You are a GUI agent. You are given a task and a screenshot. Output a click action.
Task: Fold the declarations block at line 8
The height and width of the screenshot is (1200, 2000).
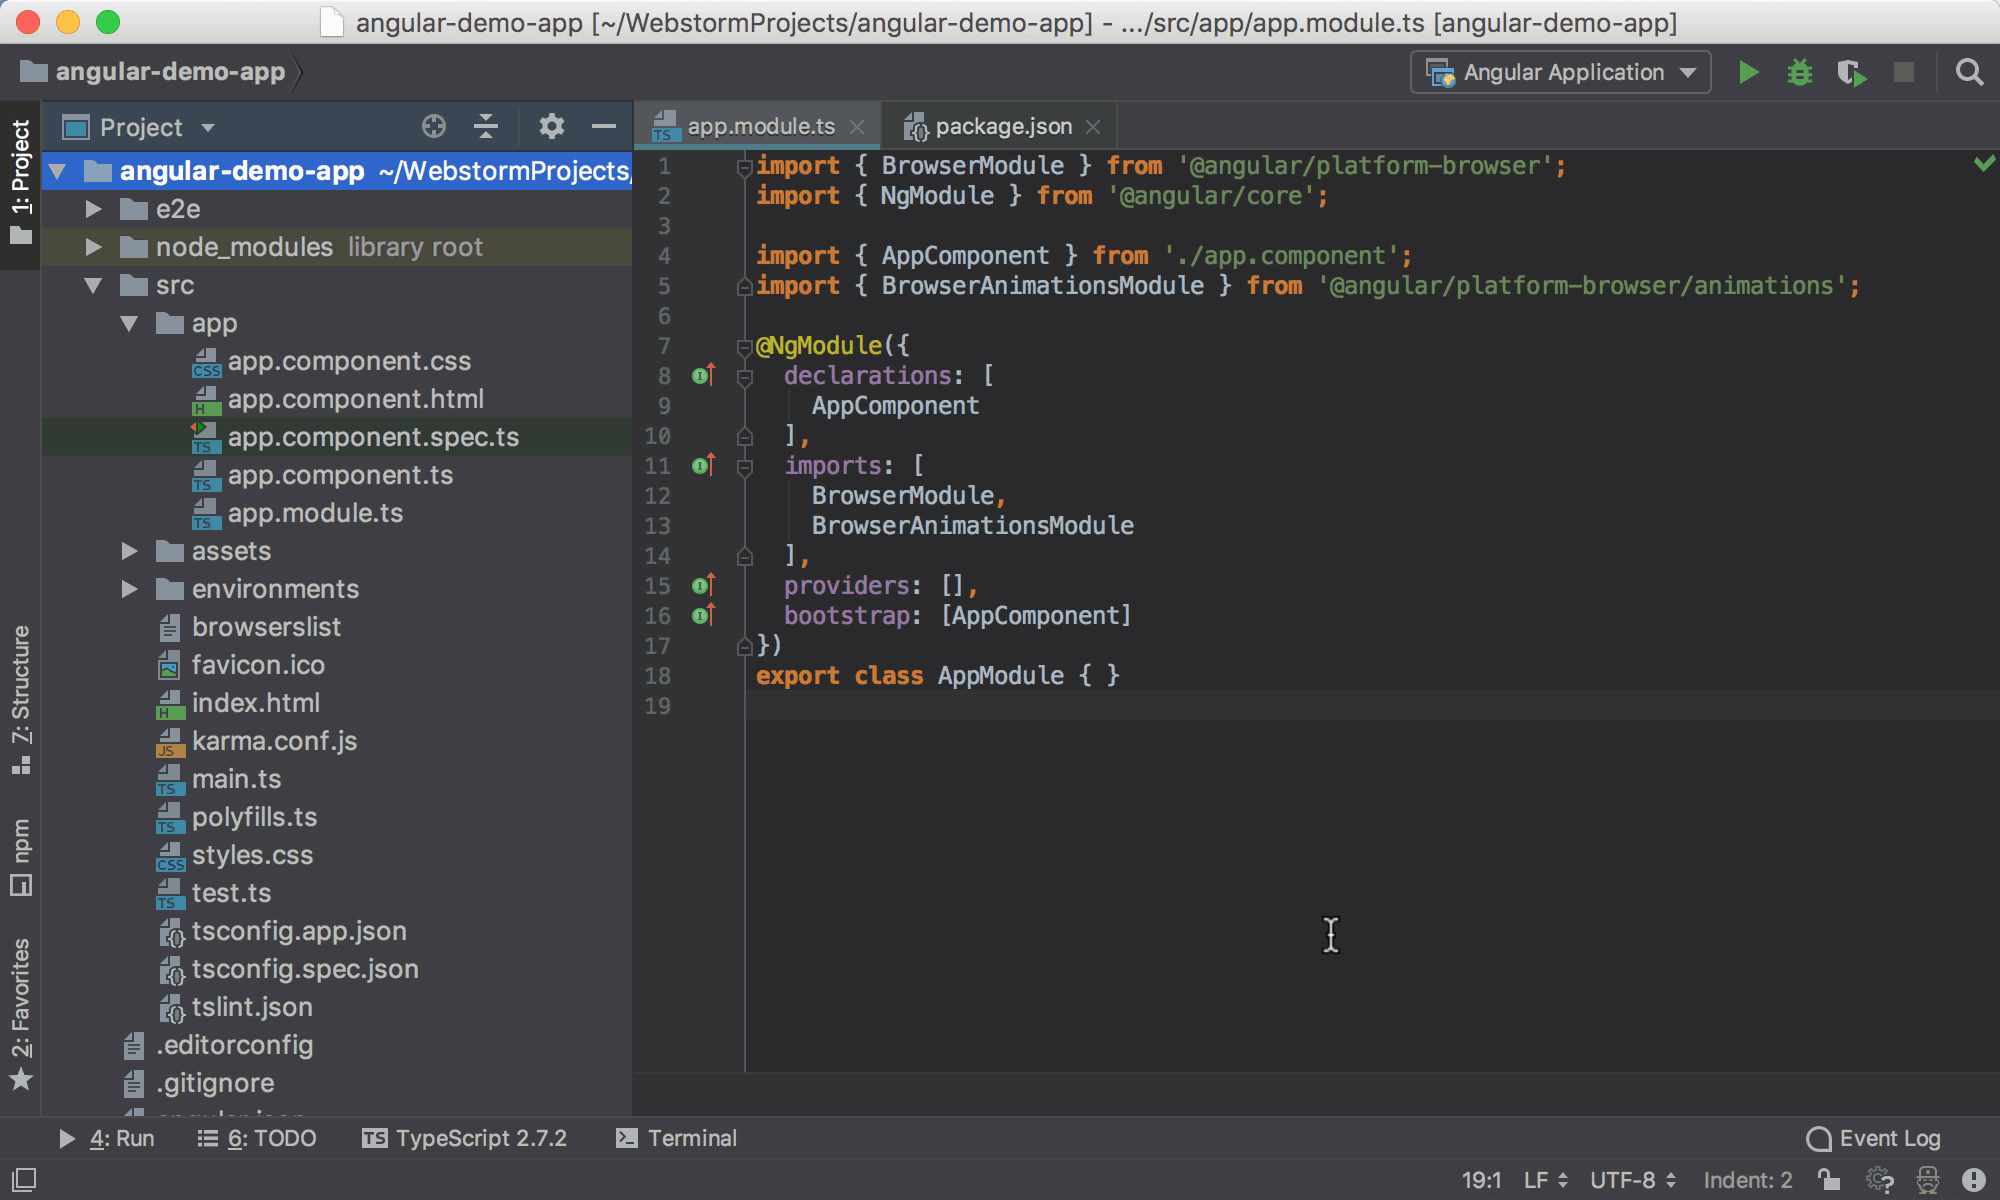[745, 377]
